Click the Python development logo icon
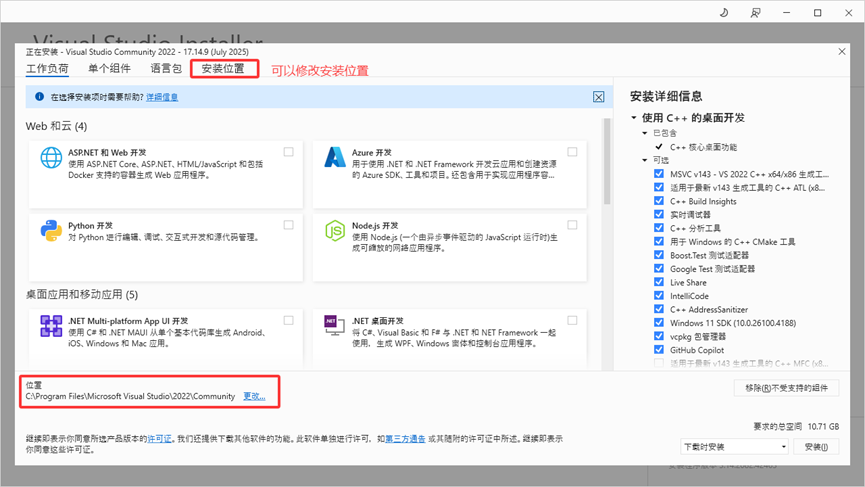This screenshot has width=865, height=487. pyautogui.click(x=51, y=231)
